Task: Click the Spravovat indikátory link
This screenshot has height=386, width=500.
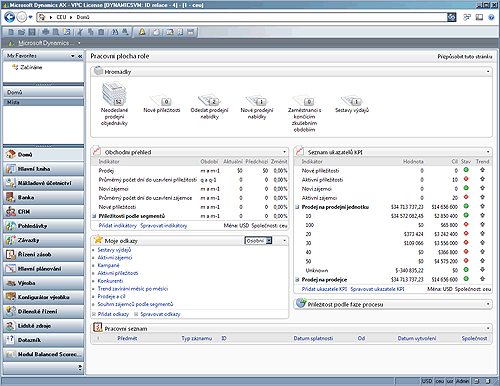Action: point(164,226)
